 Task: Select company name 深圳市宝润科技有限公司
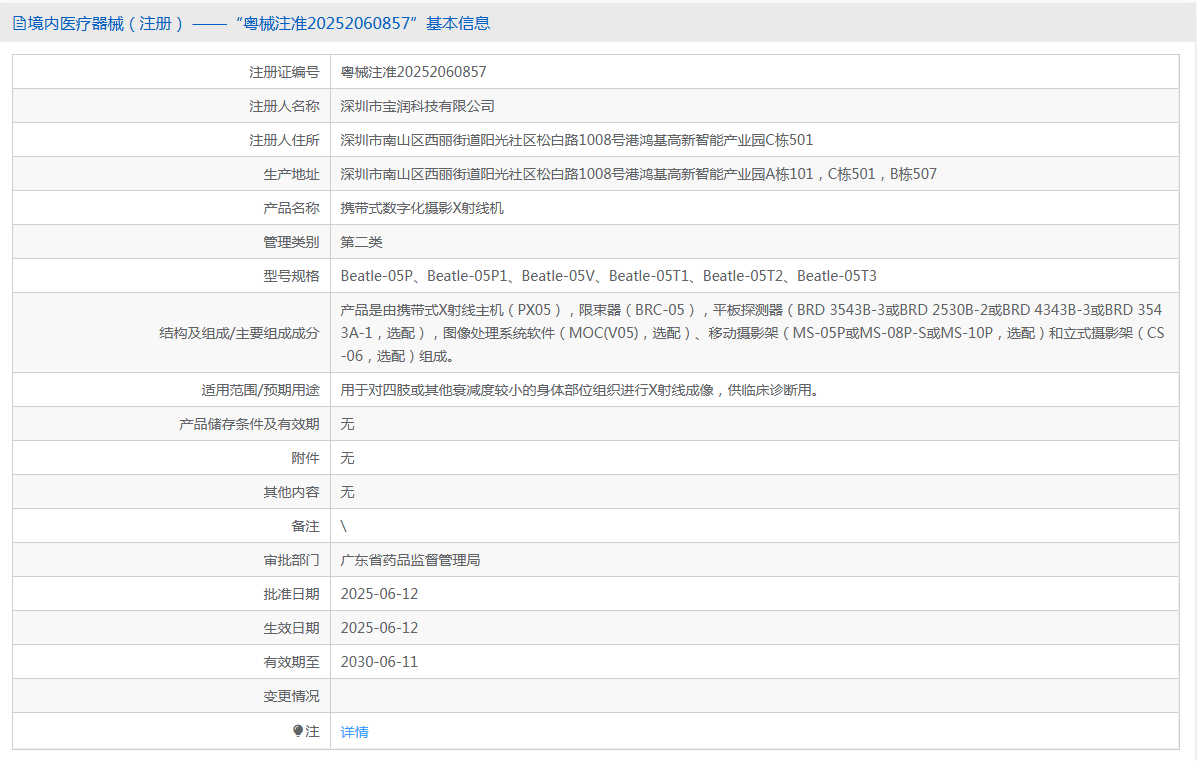[418, 106]
